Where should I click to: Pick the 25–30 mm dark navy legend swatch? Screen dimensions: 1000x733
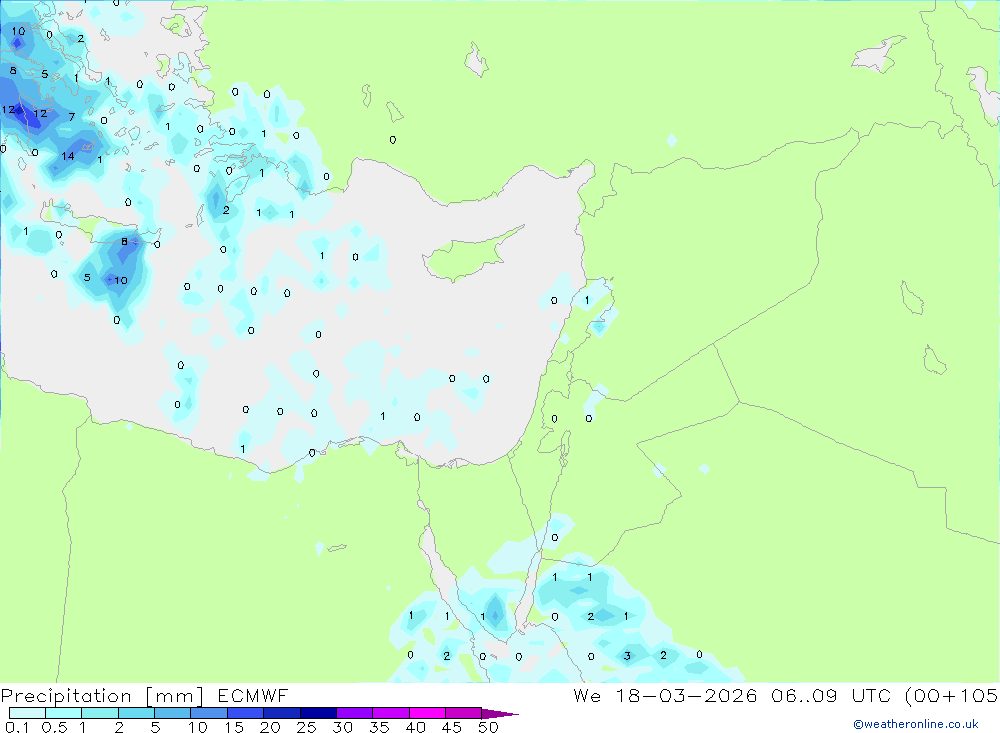click(318, 713)
